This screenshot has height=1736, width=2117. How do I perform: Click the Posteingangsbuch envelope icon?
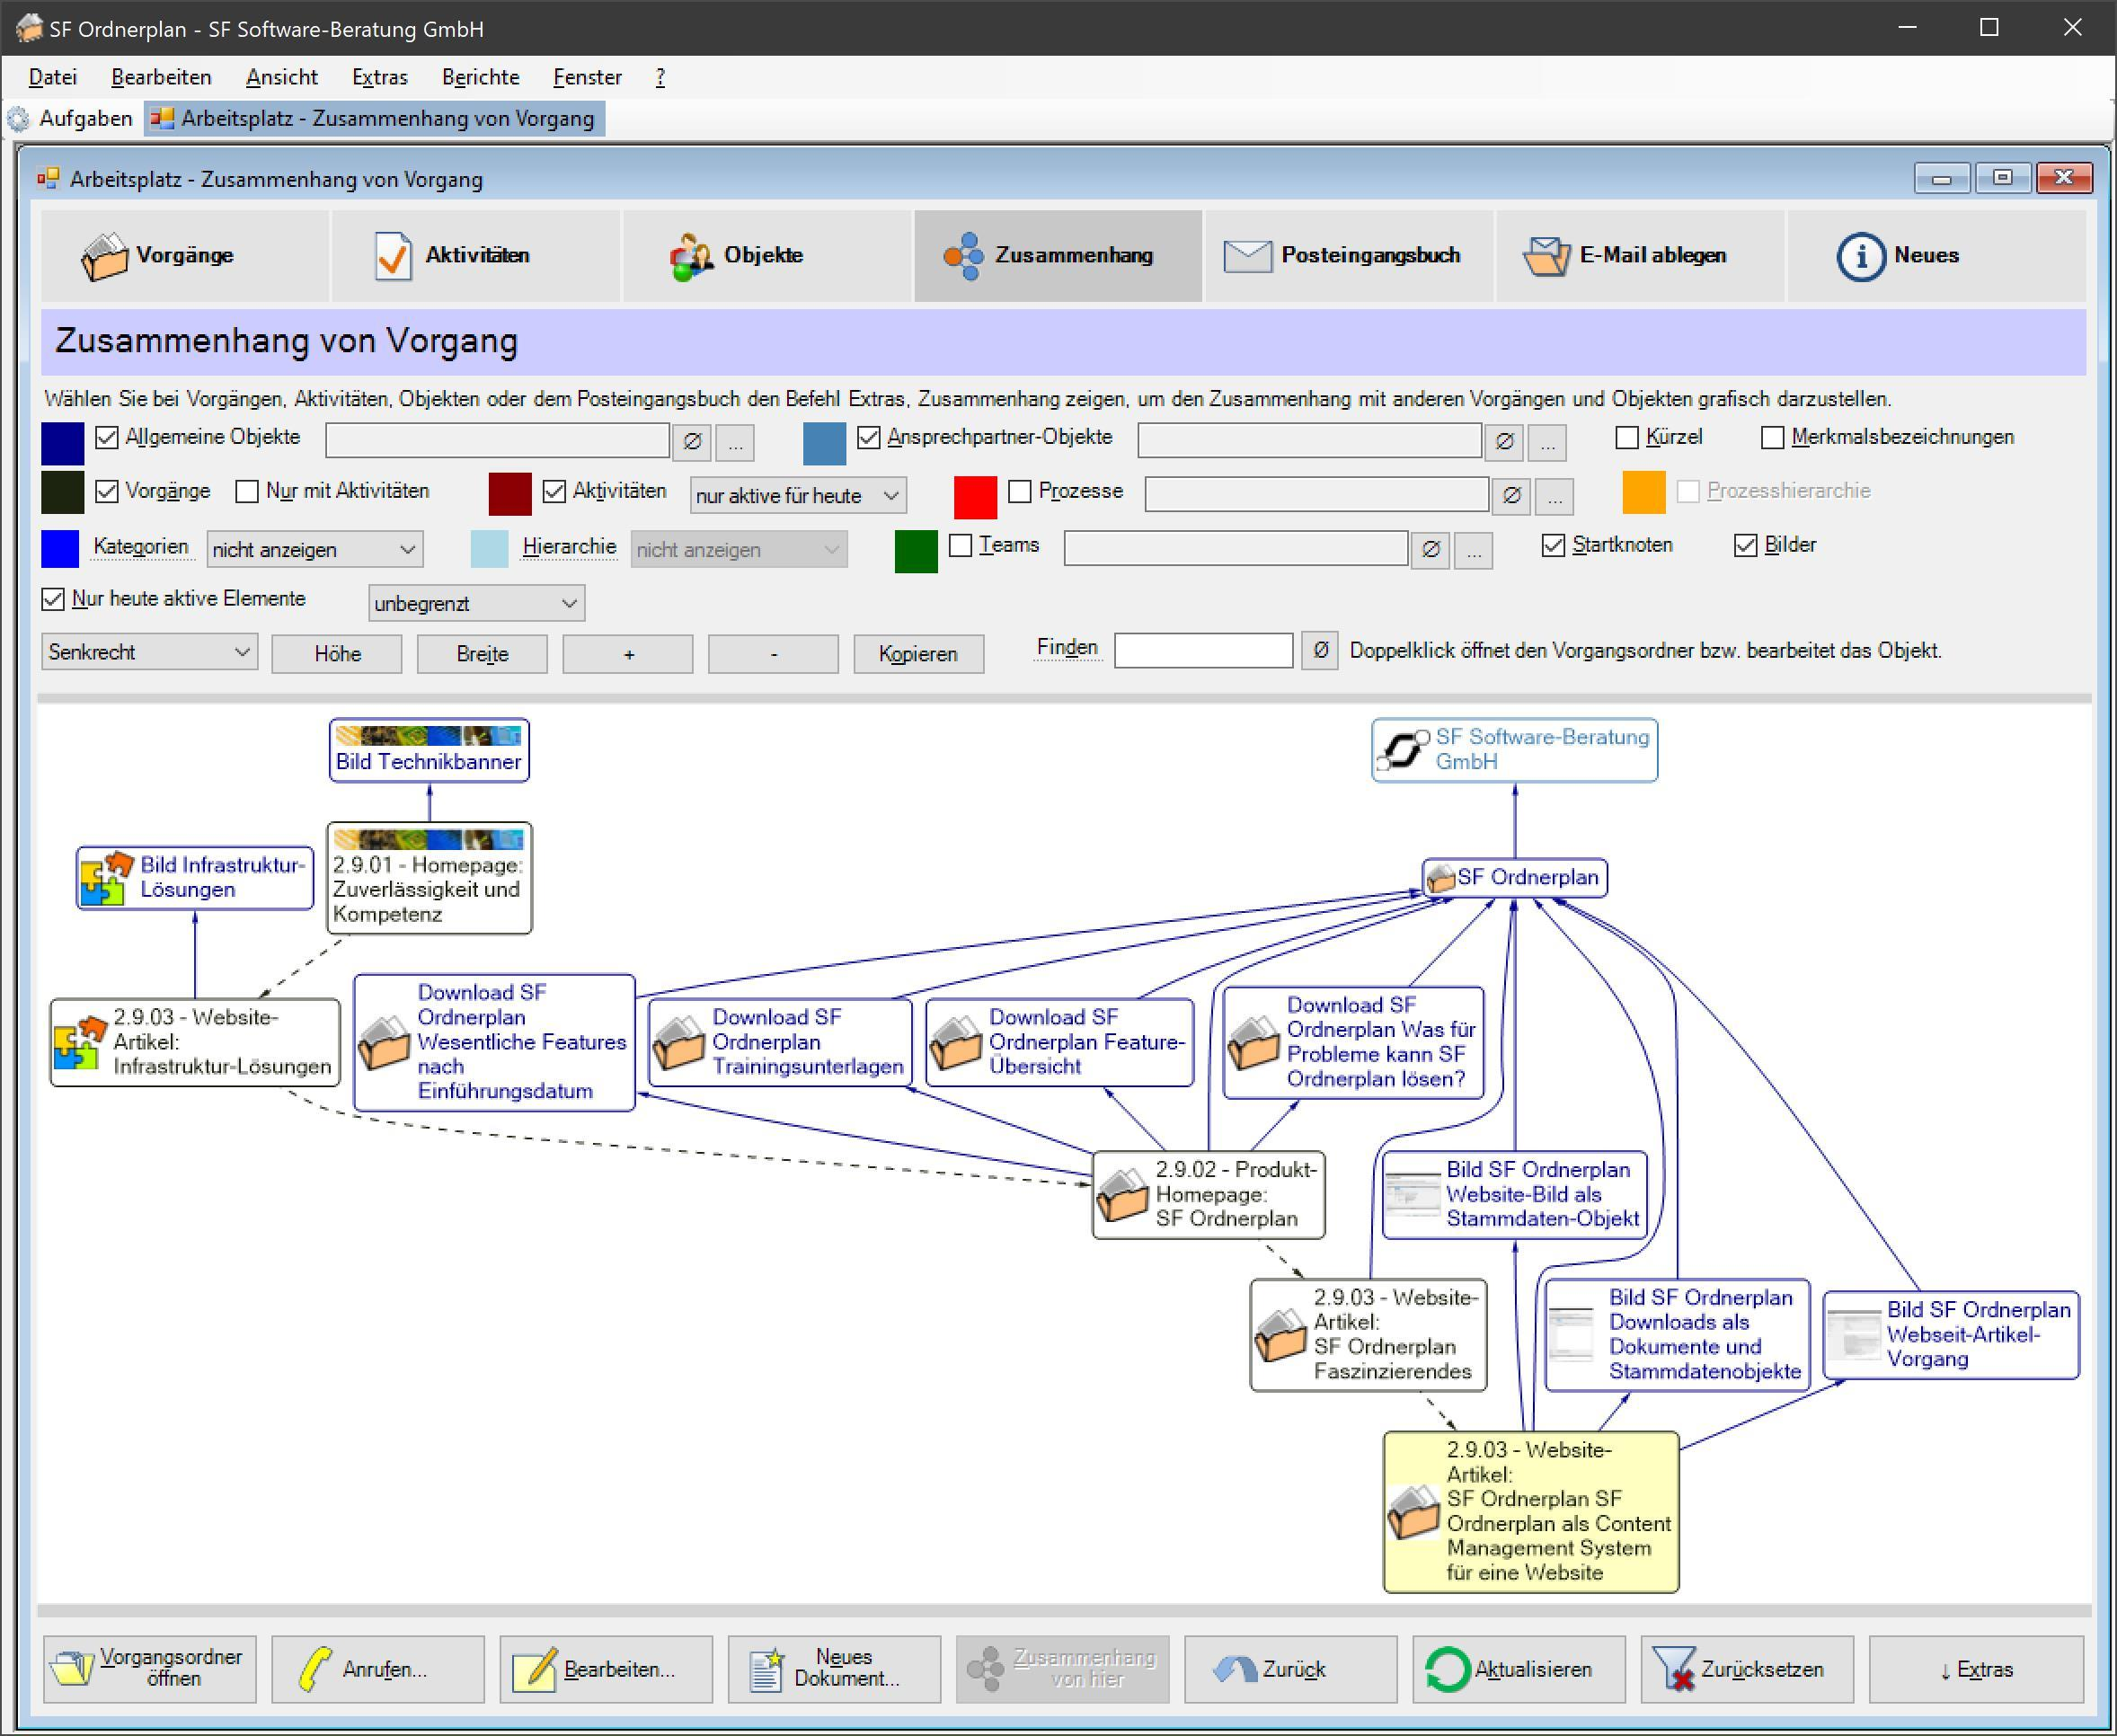pyautogui.click(x=1247, y=256)
